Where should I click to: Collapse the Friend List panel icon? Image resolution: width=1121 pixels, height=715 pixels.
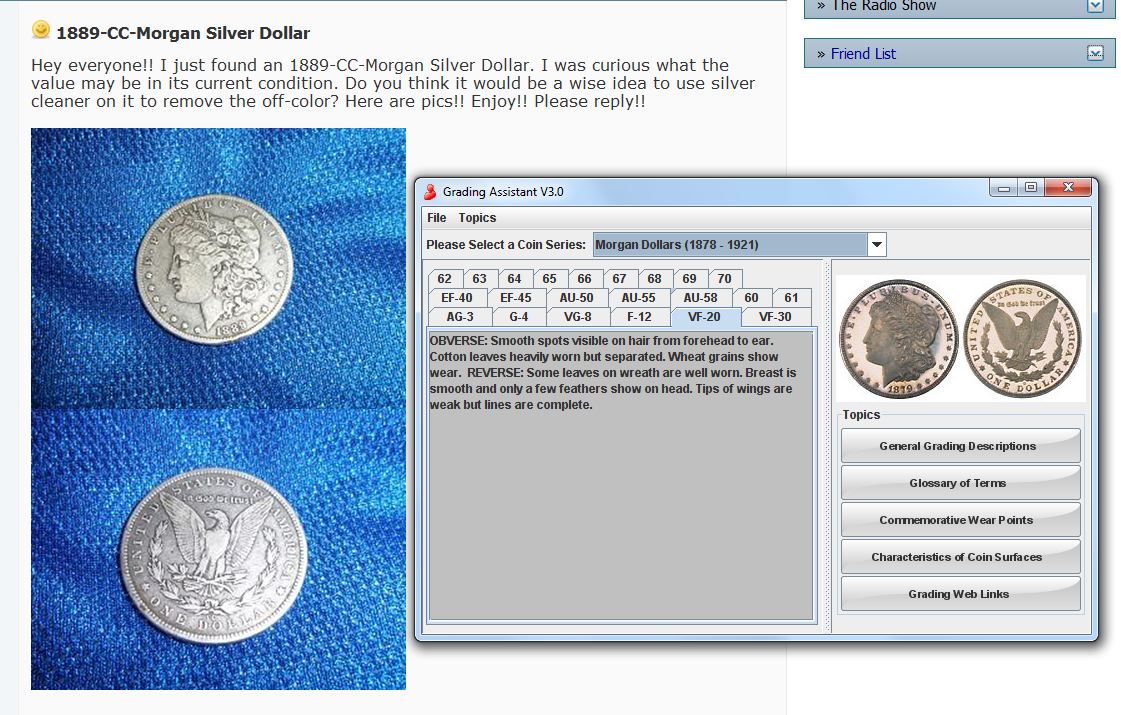(1095, 53)
